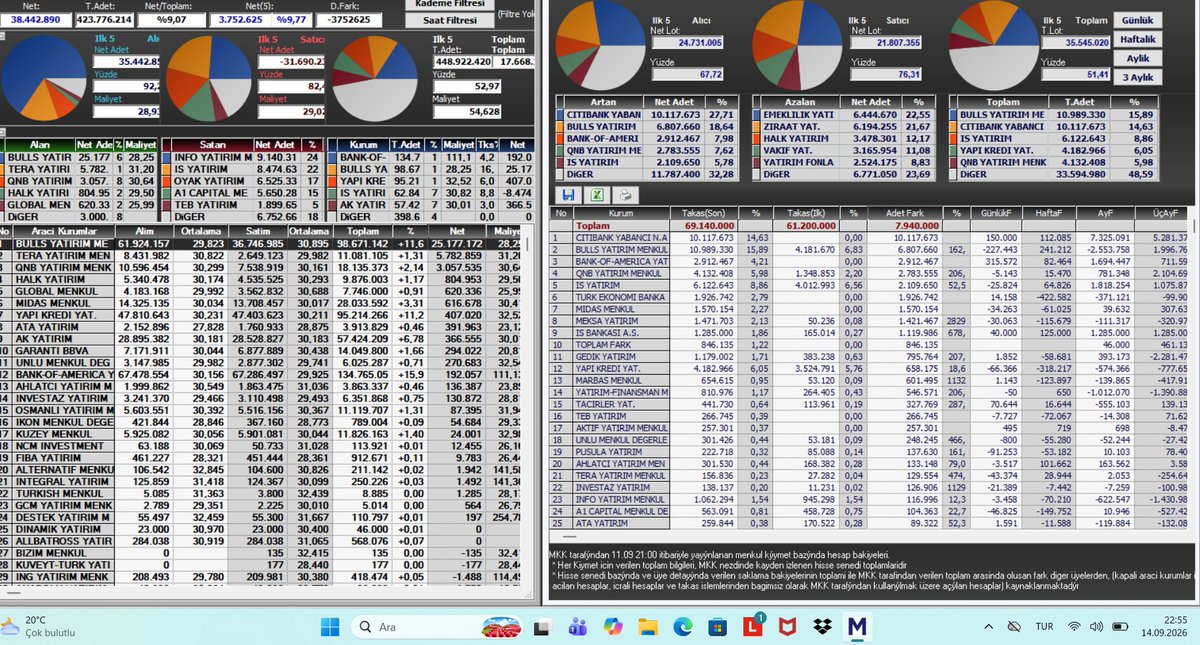
Task: Launch Microsoft Edge from the taskbar
Action: tap(682, 627)
